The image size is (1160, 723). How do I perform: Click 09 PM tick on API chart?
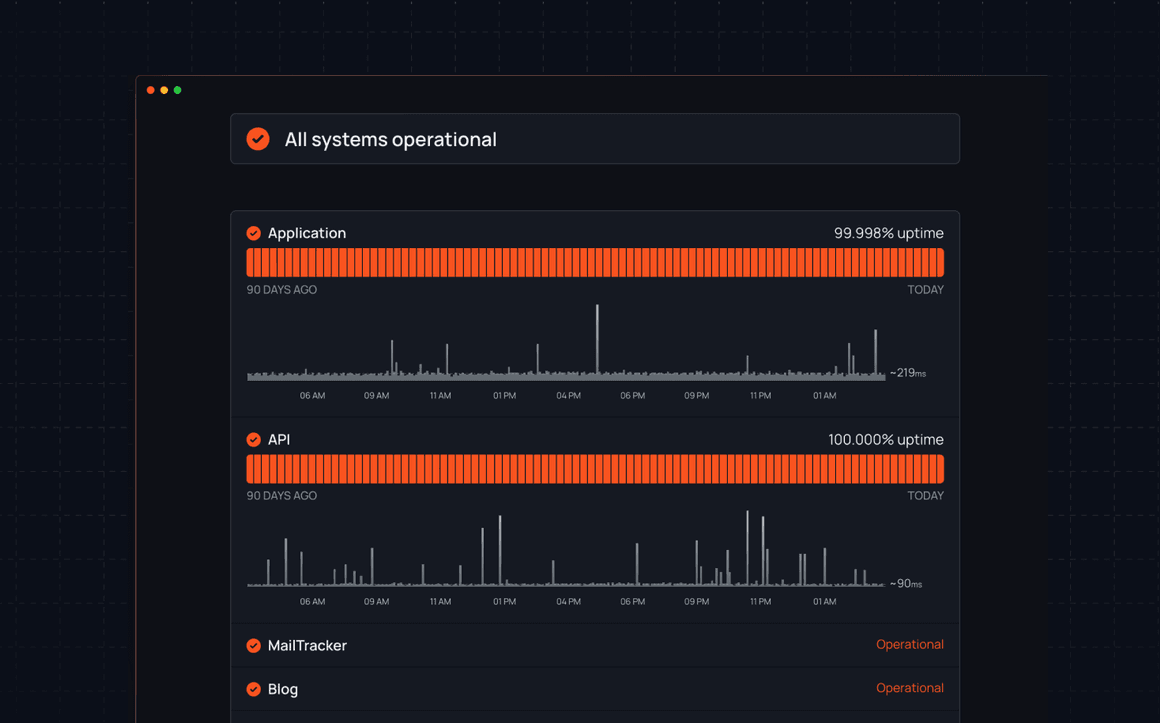coord(696,602)
